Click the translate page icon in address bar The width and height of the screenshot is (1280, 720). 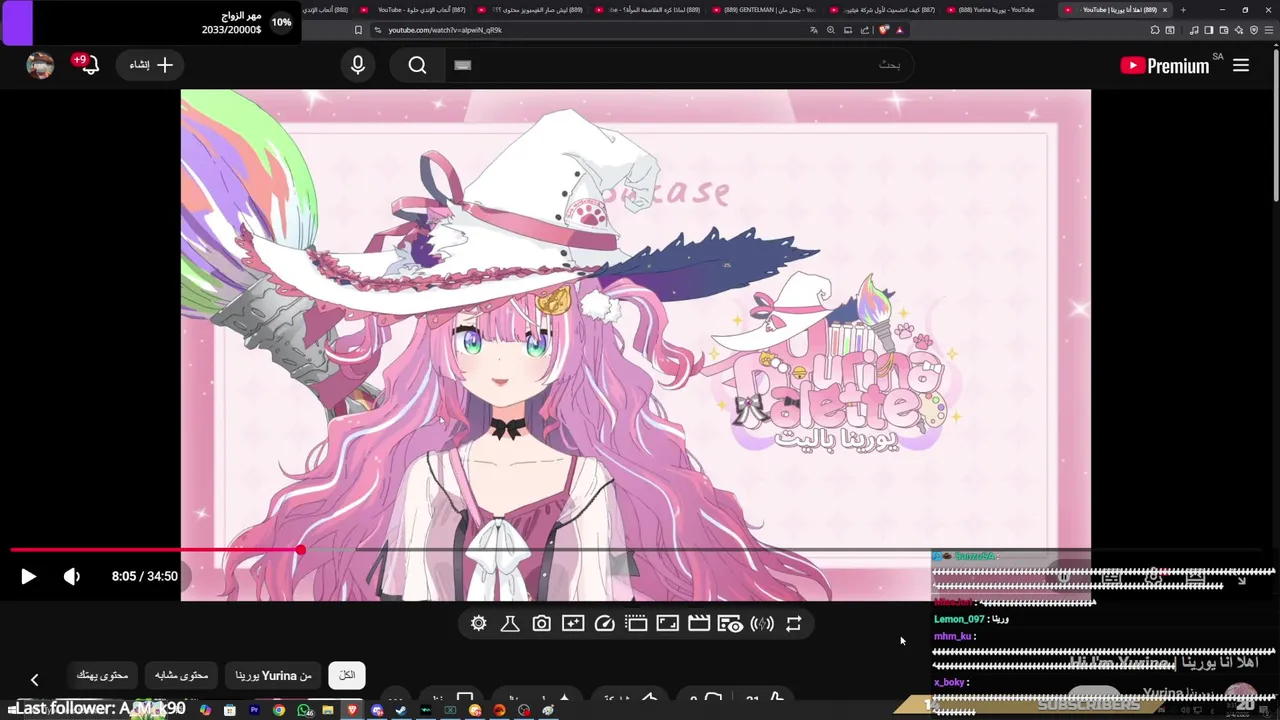click(x=814, y=30)
